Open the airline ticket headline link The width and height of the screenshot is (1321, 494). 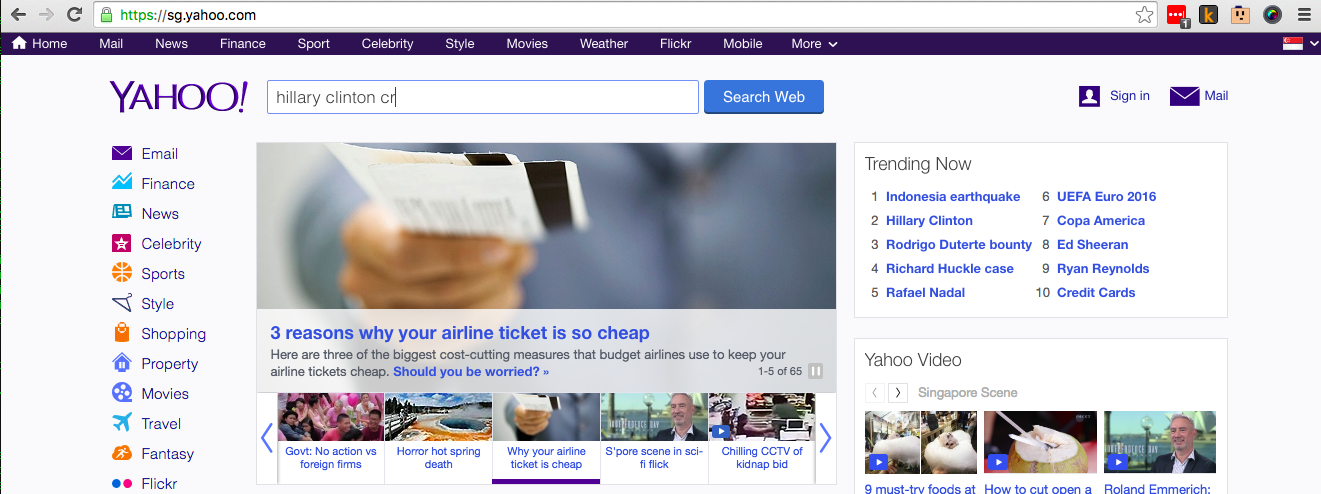460,333
